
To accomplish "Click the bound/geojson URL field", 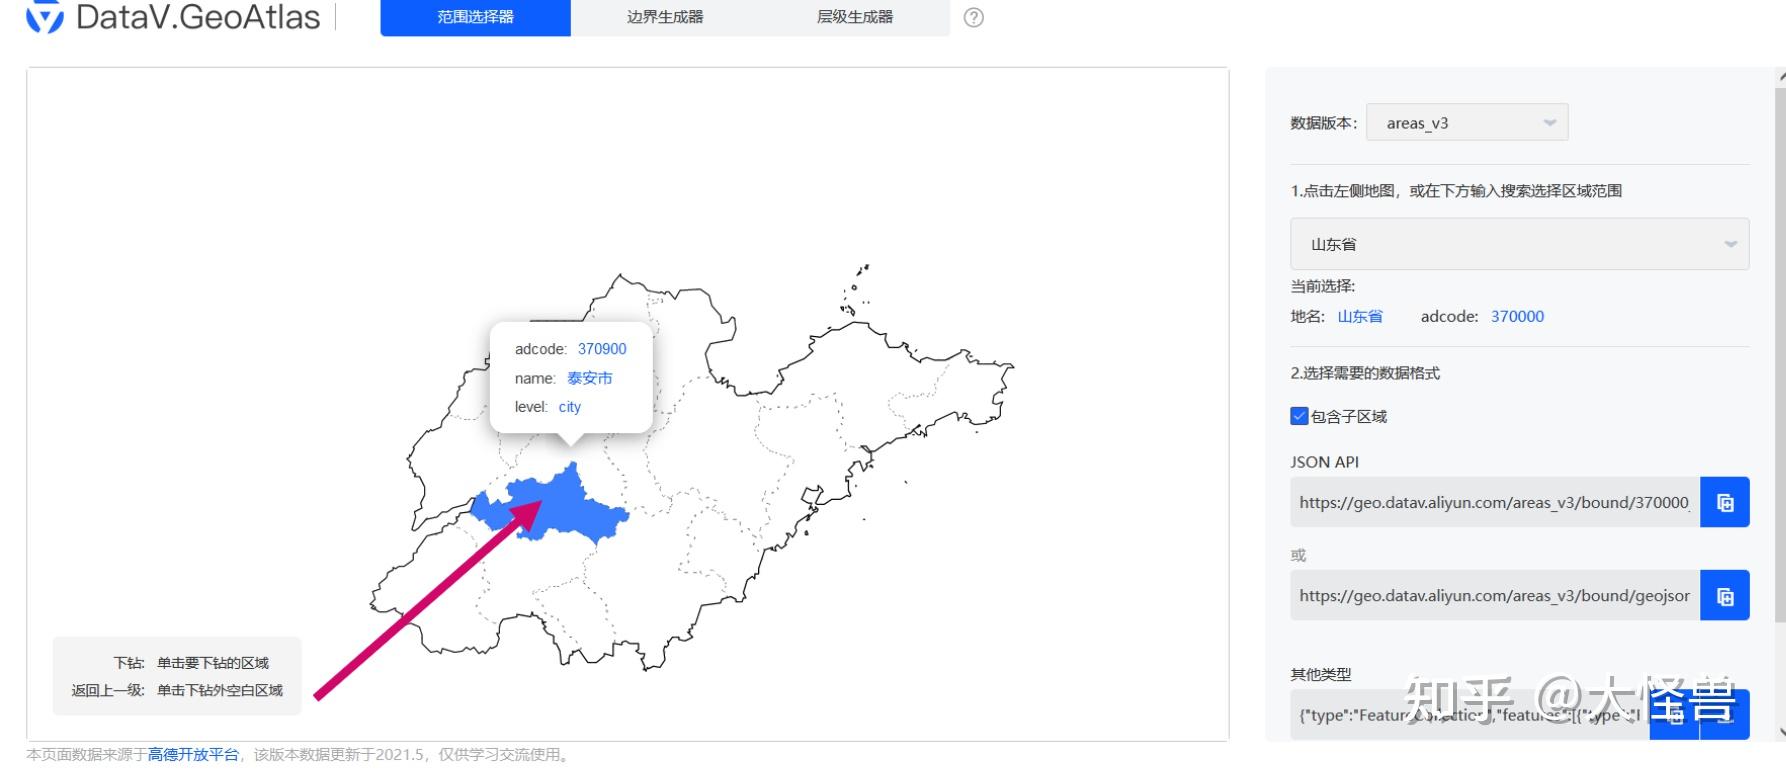I will 1495,596.
